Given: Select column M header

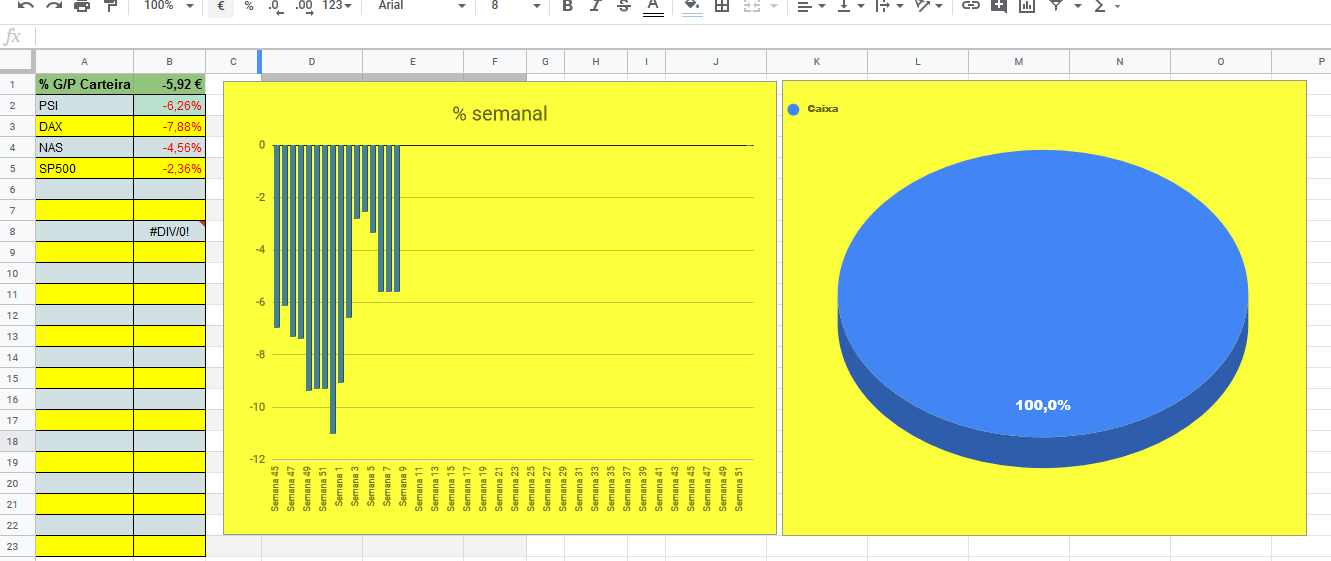Looking at the screenshot, I should [1018, 62].
